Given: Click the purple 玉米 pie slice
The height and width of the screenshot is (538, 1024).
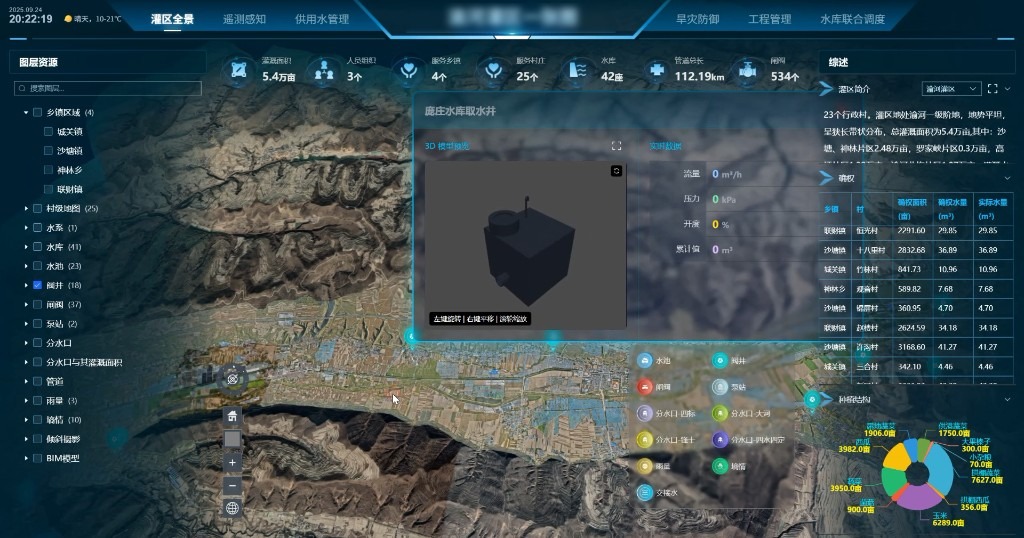Looking at the screenshot, I should point(919,498).
